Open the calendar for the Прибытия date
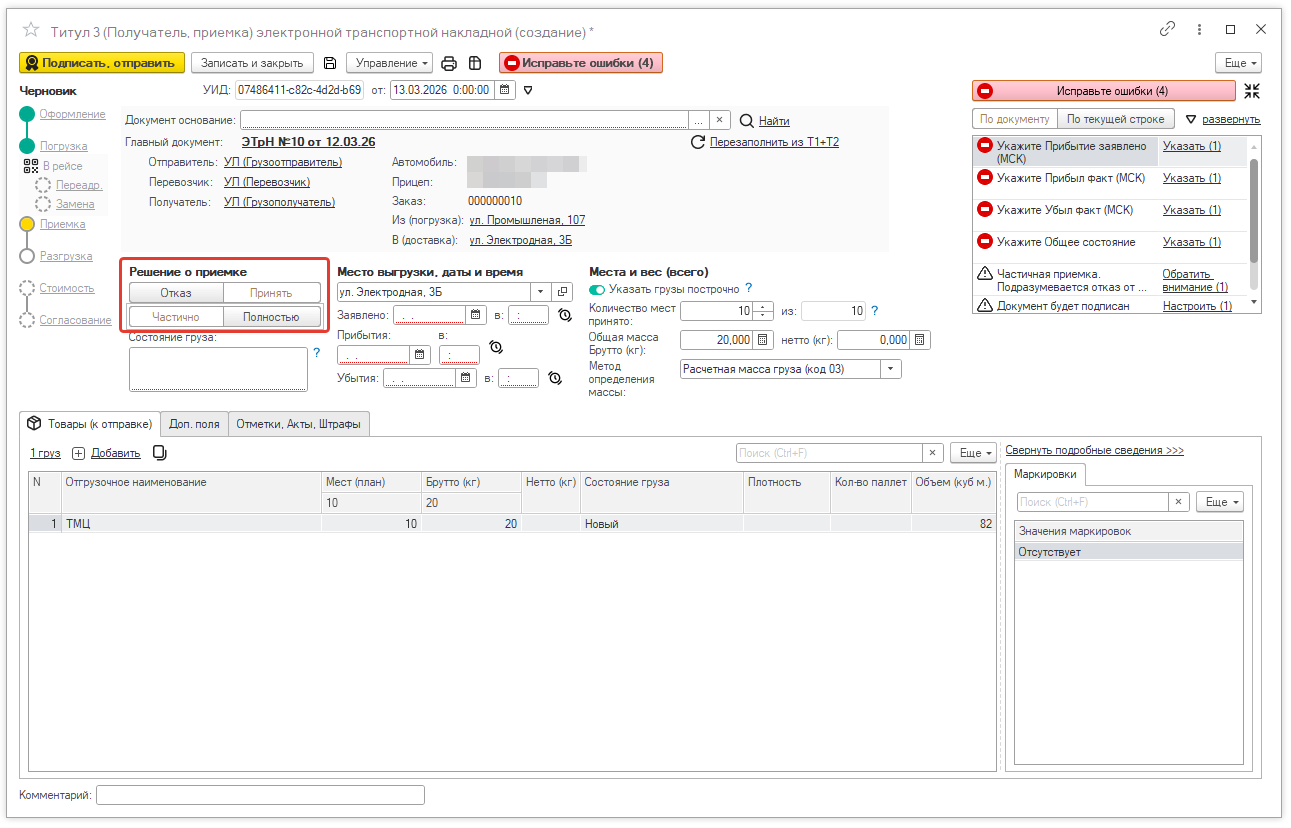This screenshot has width=1291, height=828. click(420, 354)
